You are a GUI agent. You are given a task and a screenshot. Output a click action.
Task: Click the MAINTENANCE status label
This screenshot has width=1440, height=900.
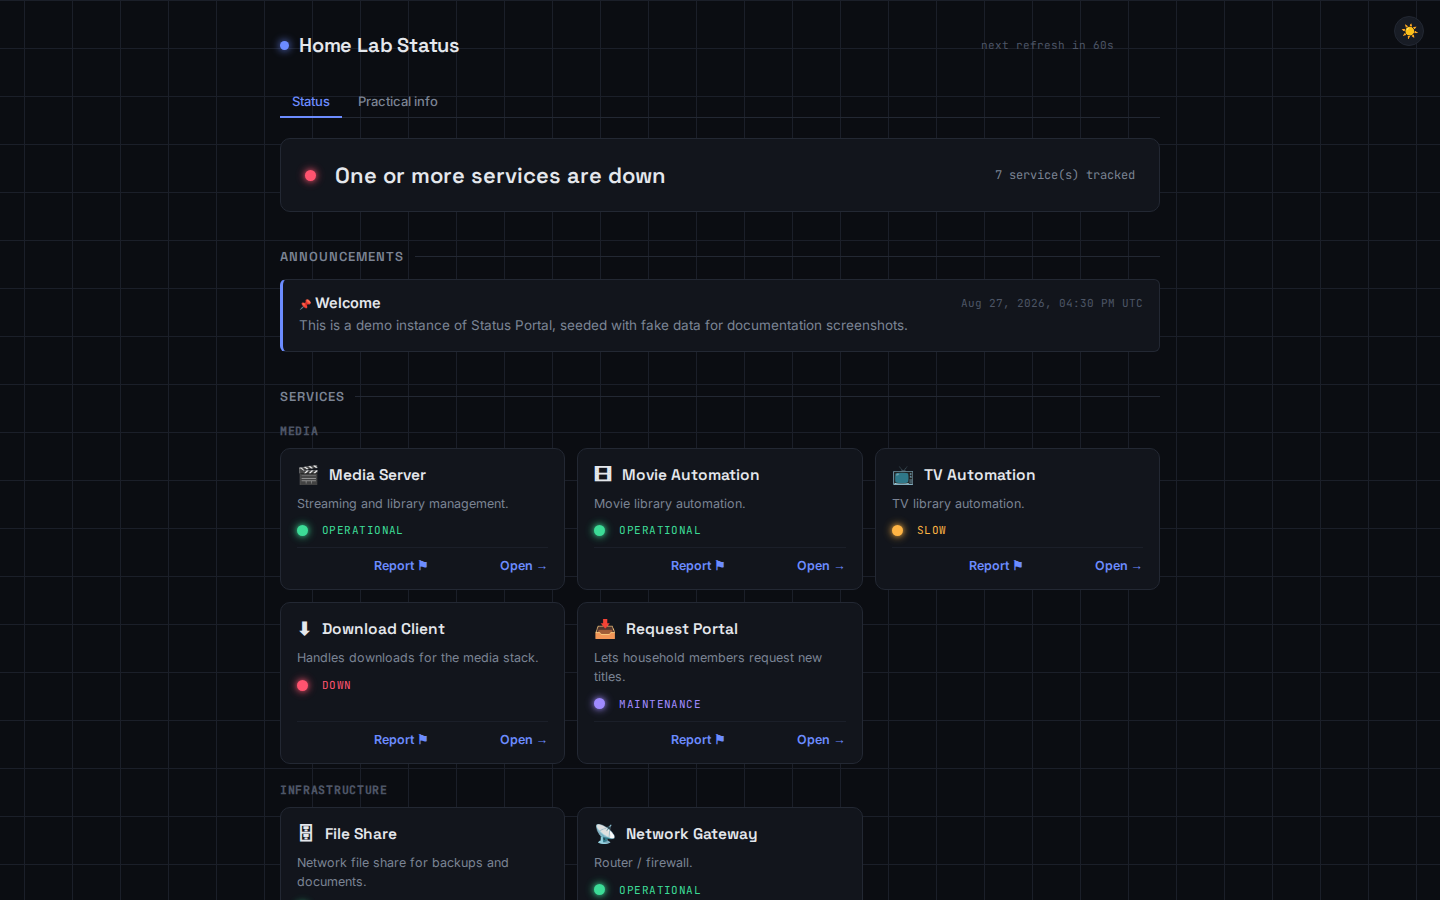(660, 704)
